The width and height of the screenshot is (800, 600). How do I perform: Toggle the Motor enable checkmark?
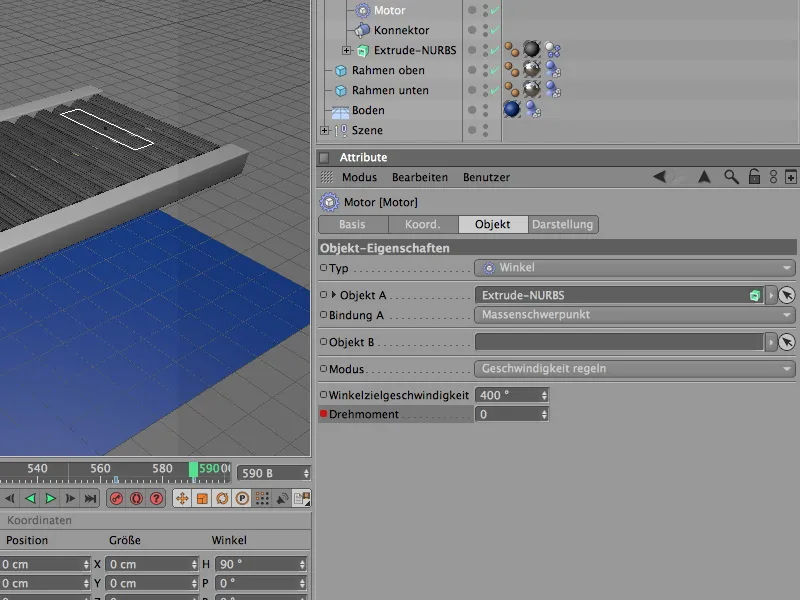pyautogui.click(x=495, y=10)
